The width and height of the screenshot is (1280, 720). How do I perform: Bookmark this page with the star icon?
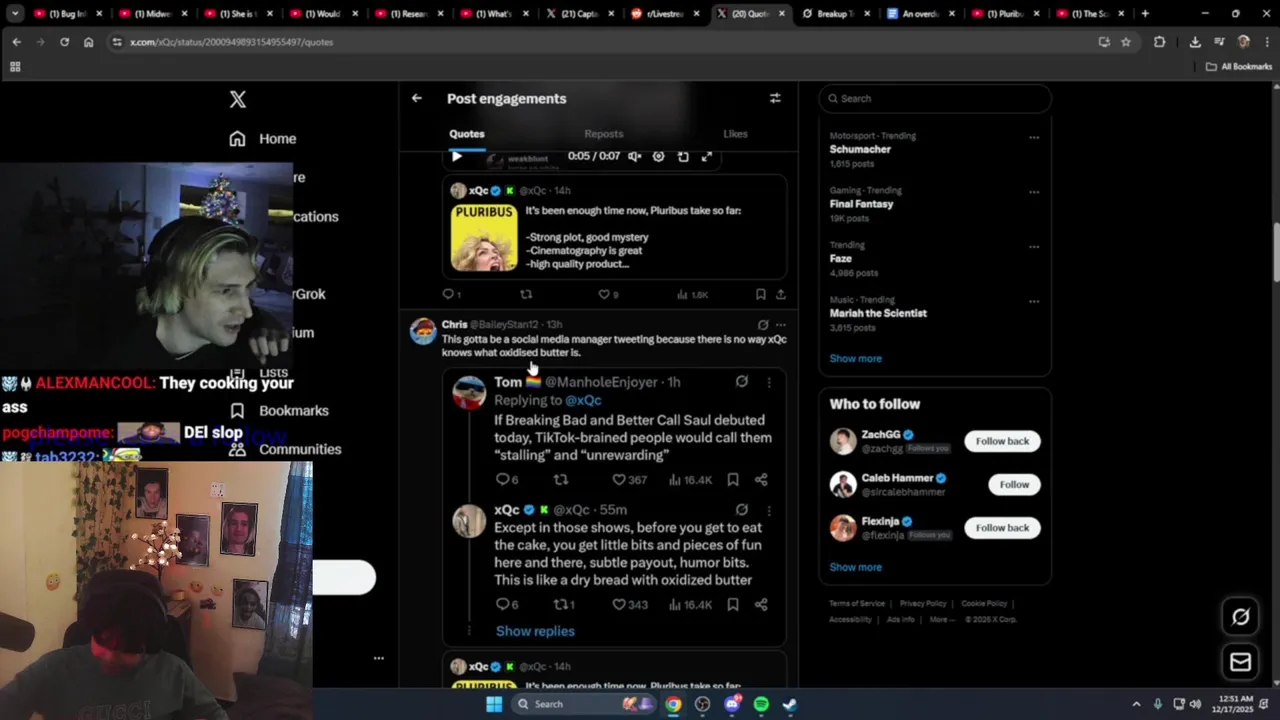tap(1126, 42)
